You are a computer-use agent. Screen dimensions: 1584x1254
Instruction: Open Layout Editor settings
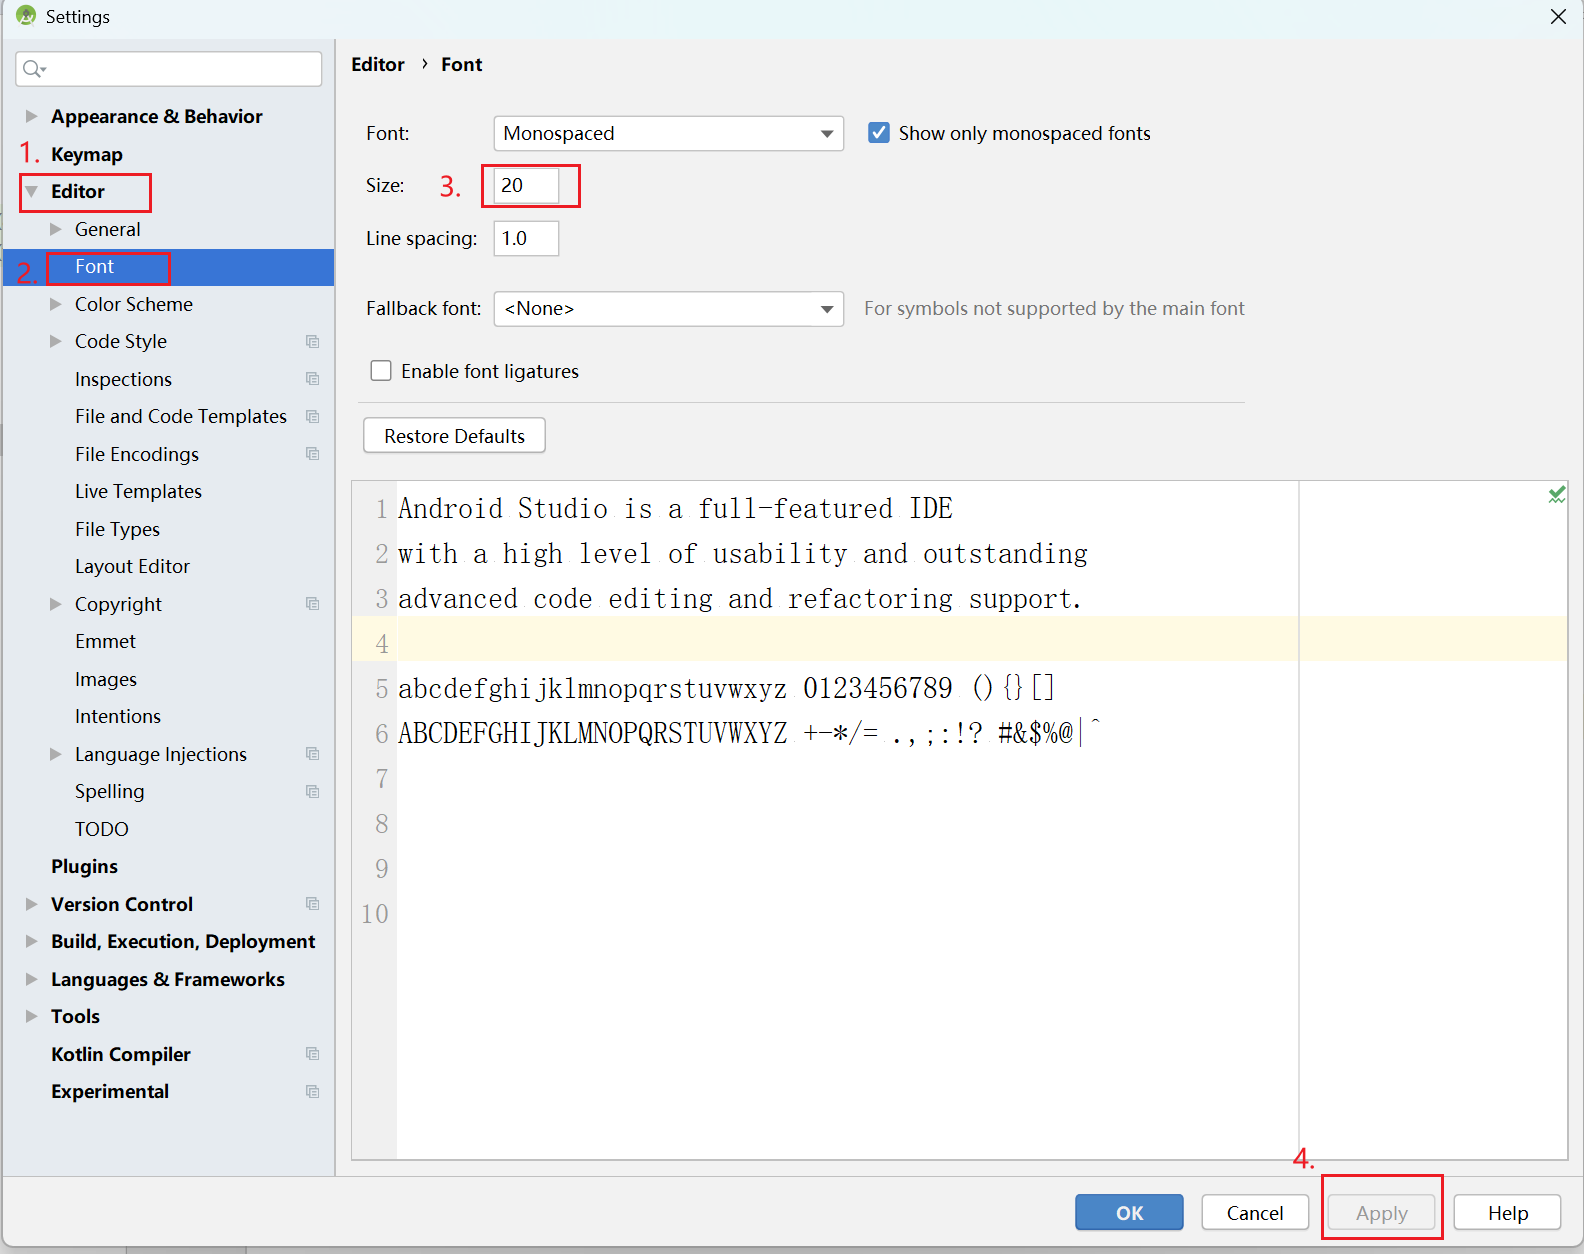[132, 567]
